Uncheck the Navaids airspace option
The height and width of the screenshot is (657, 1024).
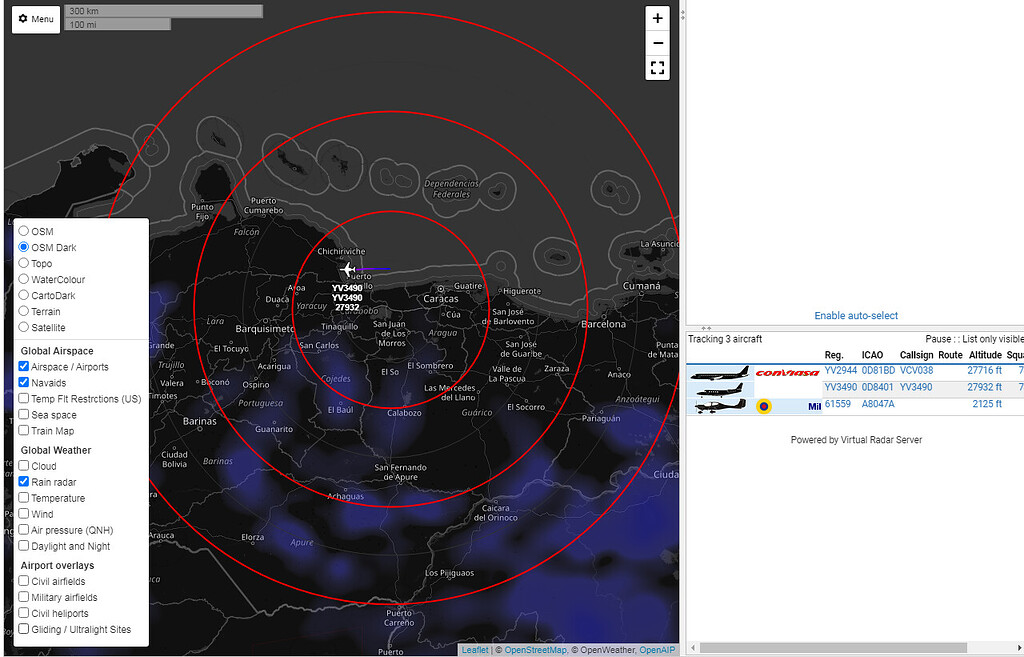(23, 382)
